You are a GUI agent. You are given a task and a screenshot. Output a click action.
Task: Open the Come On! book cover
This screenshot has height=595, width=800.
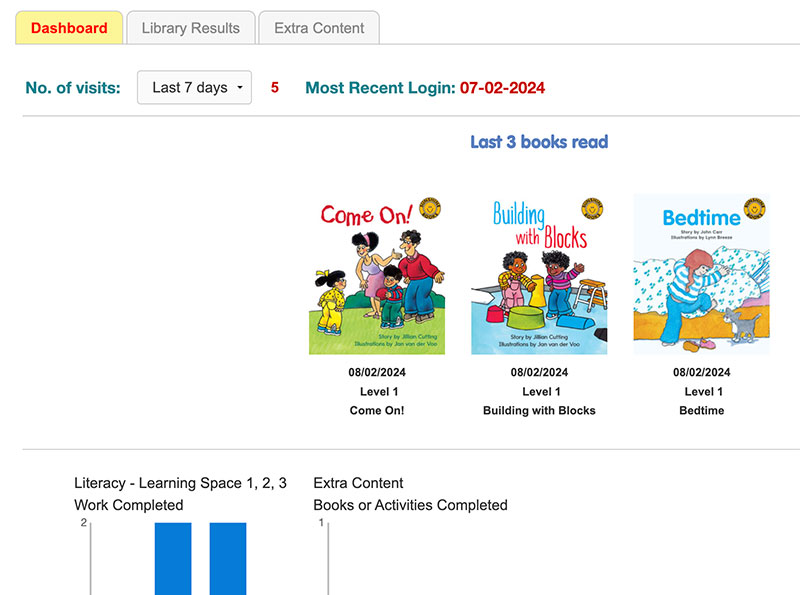pyautogui.click(x=377, y=275)
